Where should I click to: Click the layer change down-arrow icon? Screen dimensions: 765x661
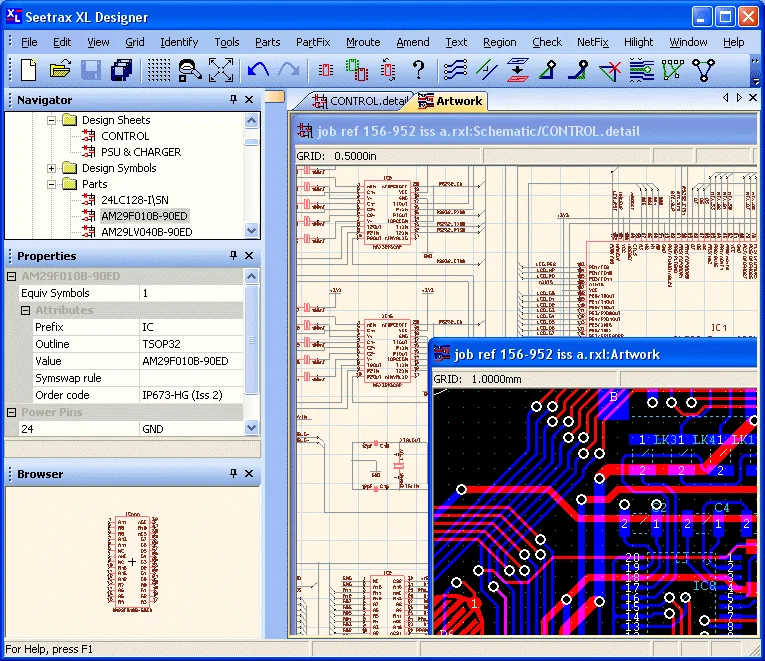tap(518, 70)
